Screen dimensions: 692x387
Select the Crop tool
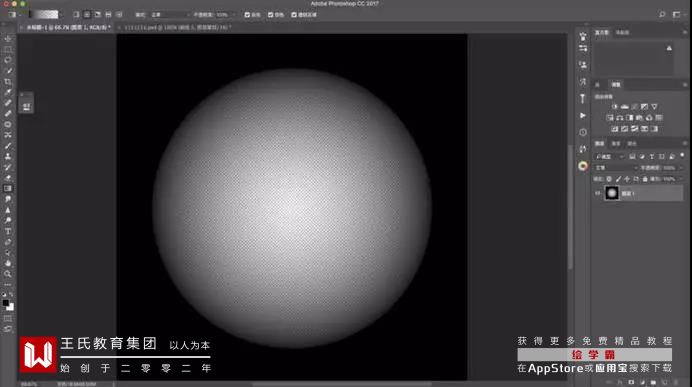click(x=8, y=82)
